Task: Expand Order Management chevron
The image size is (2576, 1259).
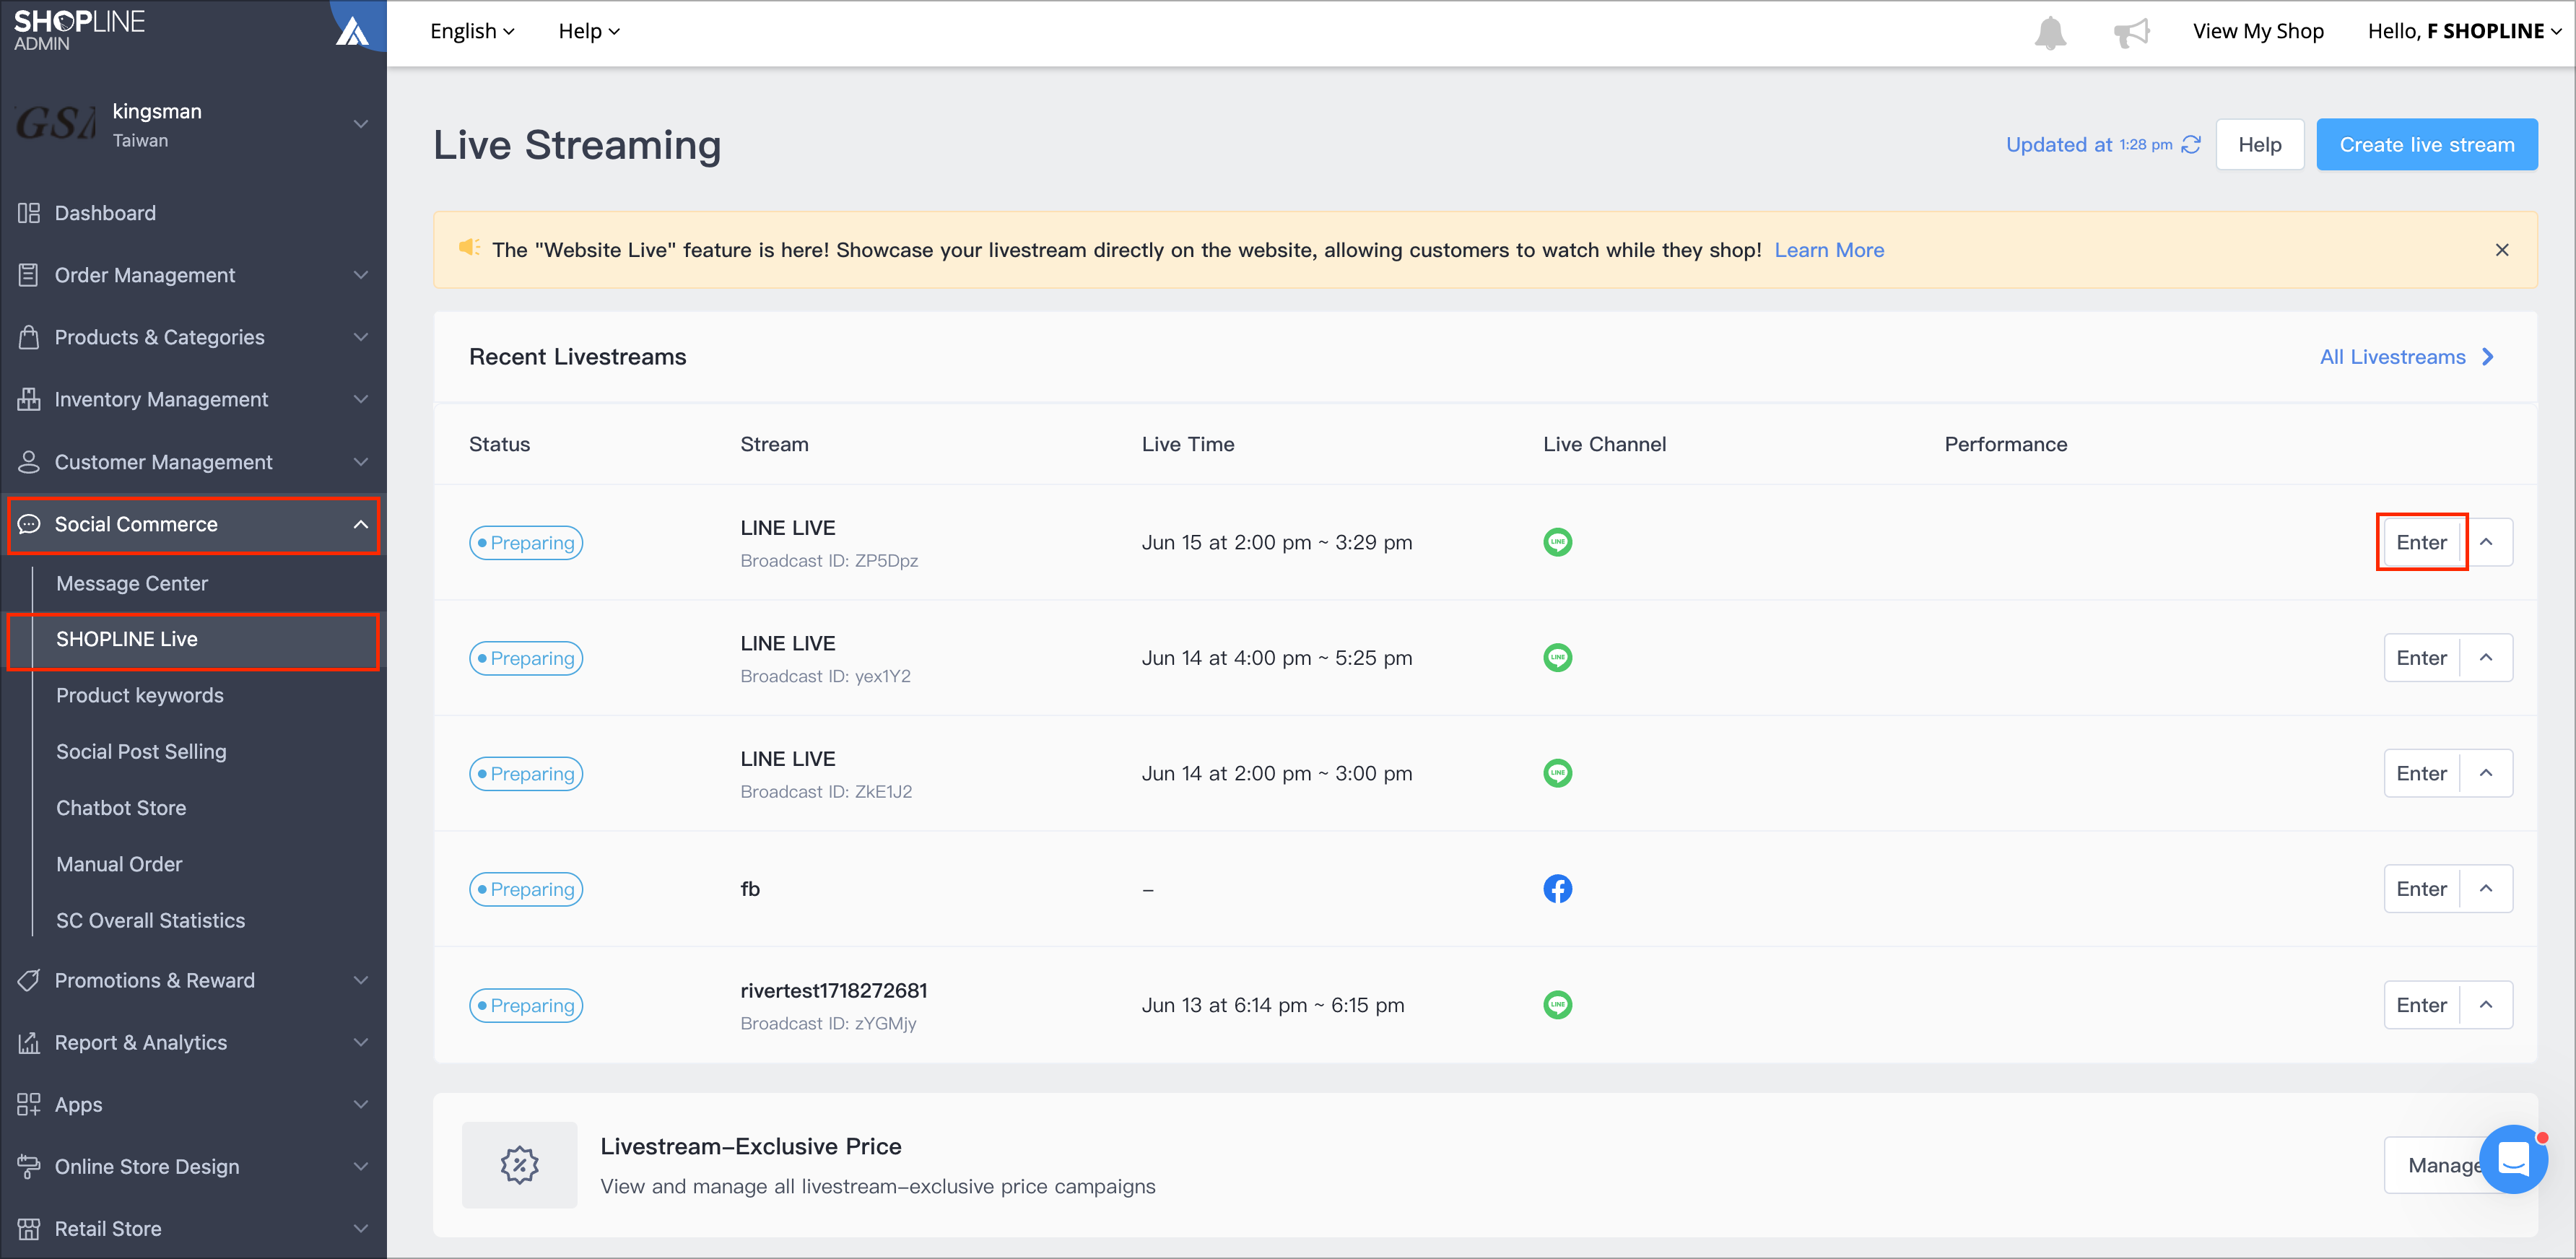Action: pyautogui.click(x=361, y=275)
